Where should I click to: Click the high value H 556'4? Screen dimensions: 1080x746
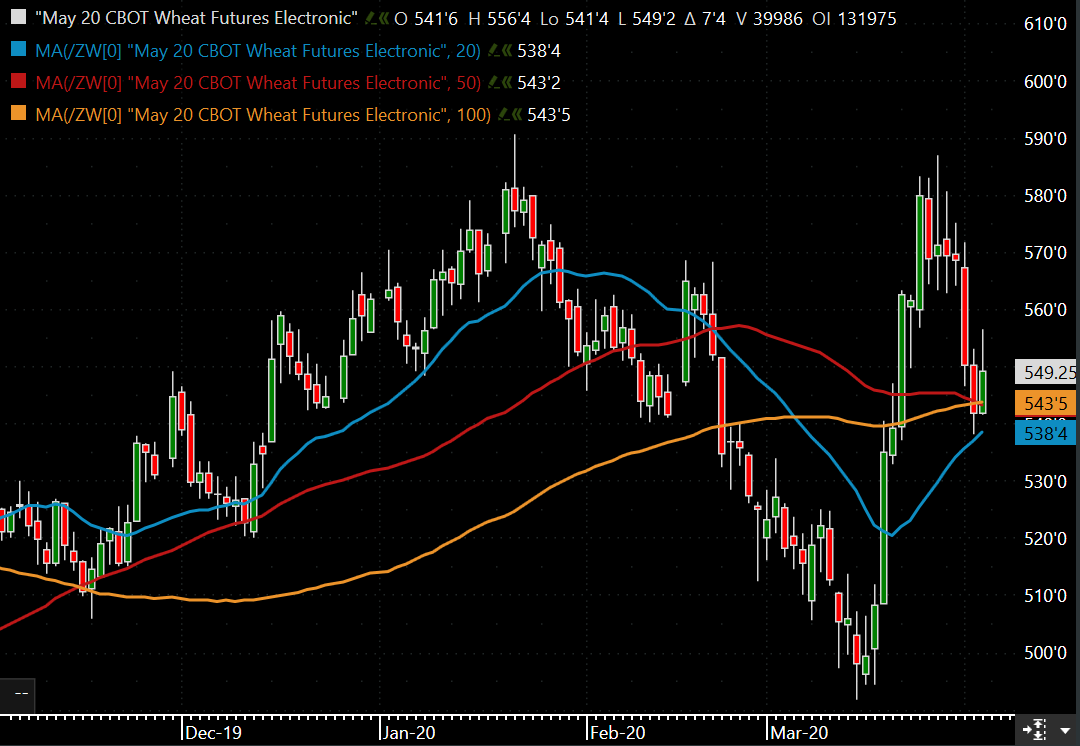click(x=499, y=19)
